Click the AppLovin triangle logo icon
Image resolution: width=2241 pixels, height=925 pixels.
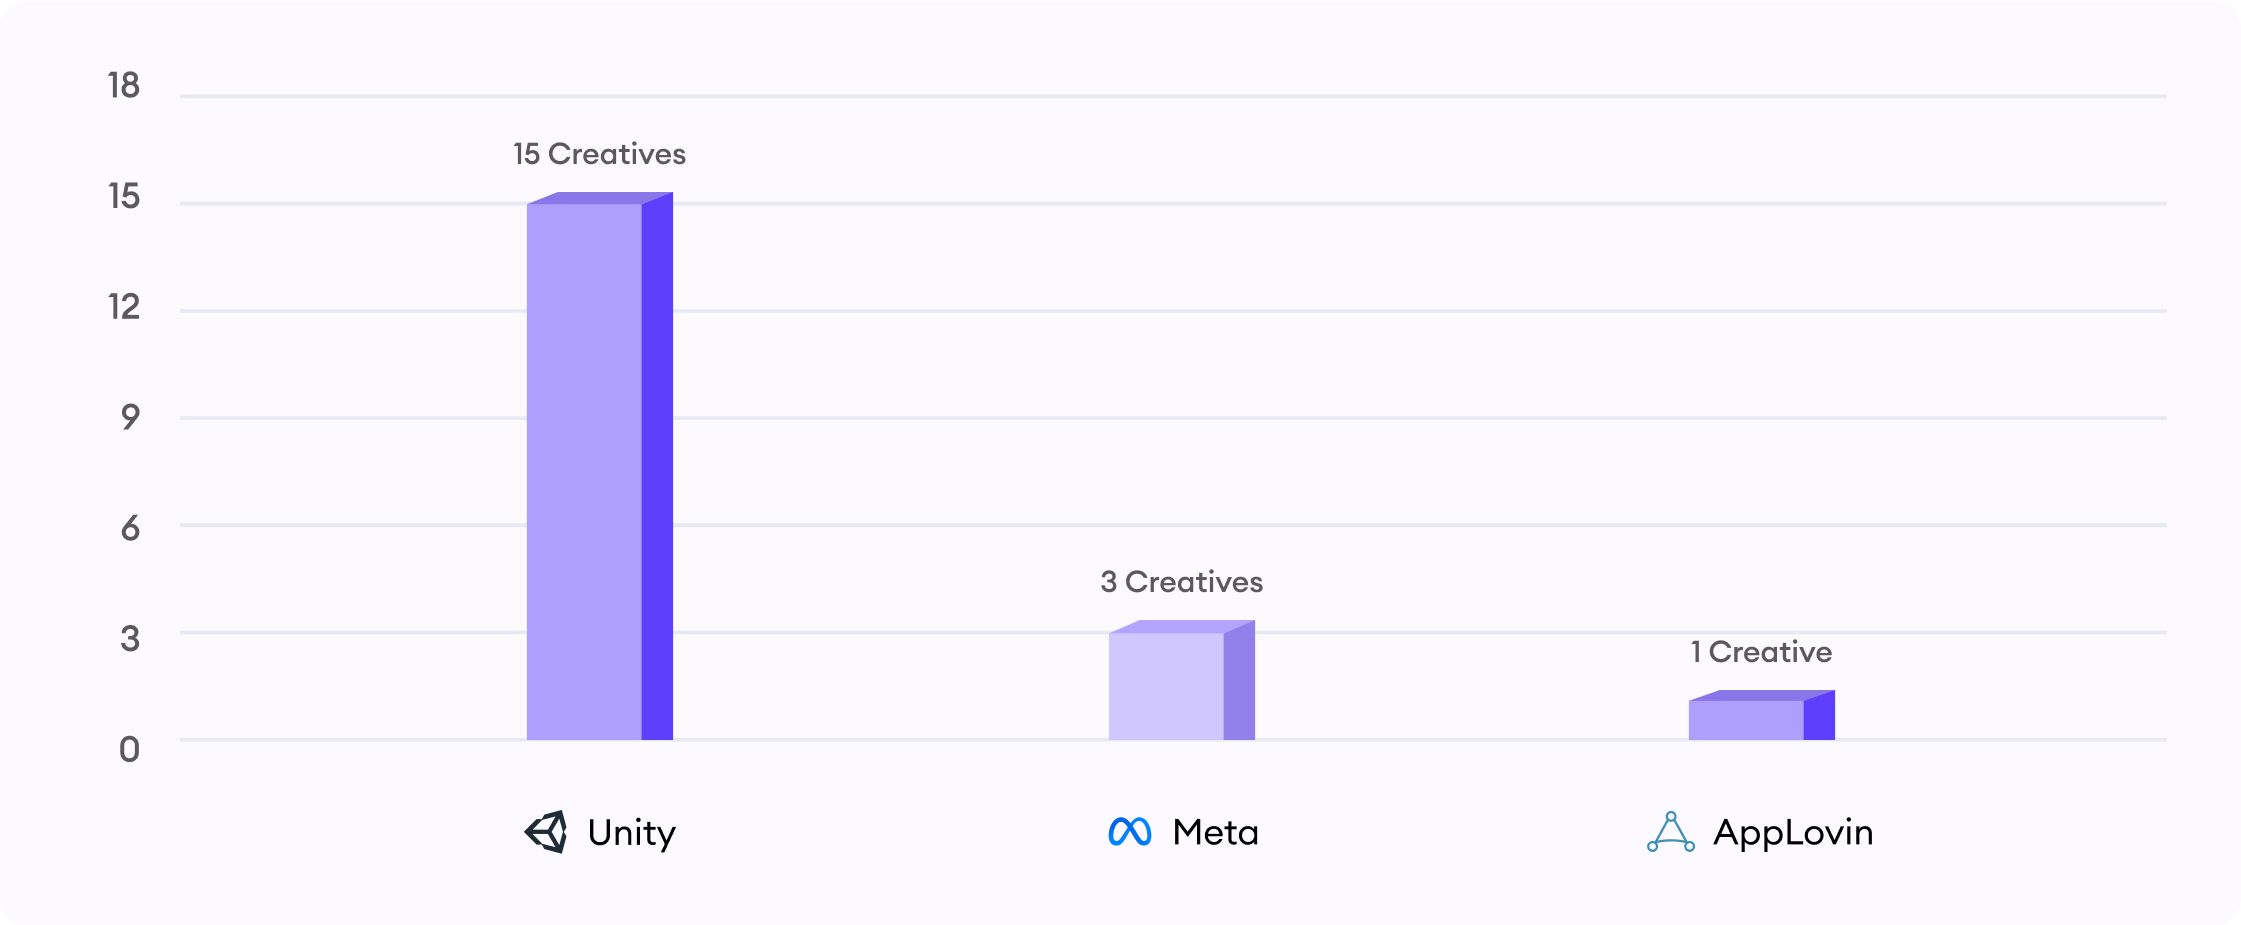click(x=1671, y=832)
